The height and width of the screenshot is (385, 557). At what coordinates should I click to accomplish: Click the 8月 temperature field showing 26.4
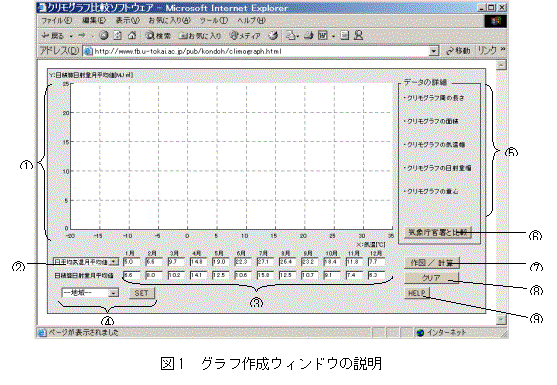point(287,262)
